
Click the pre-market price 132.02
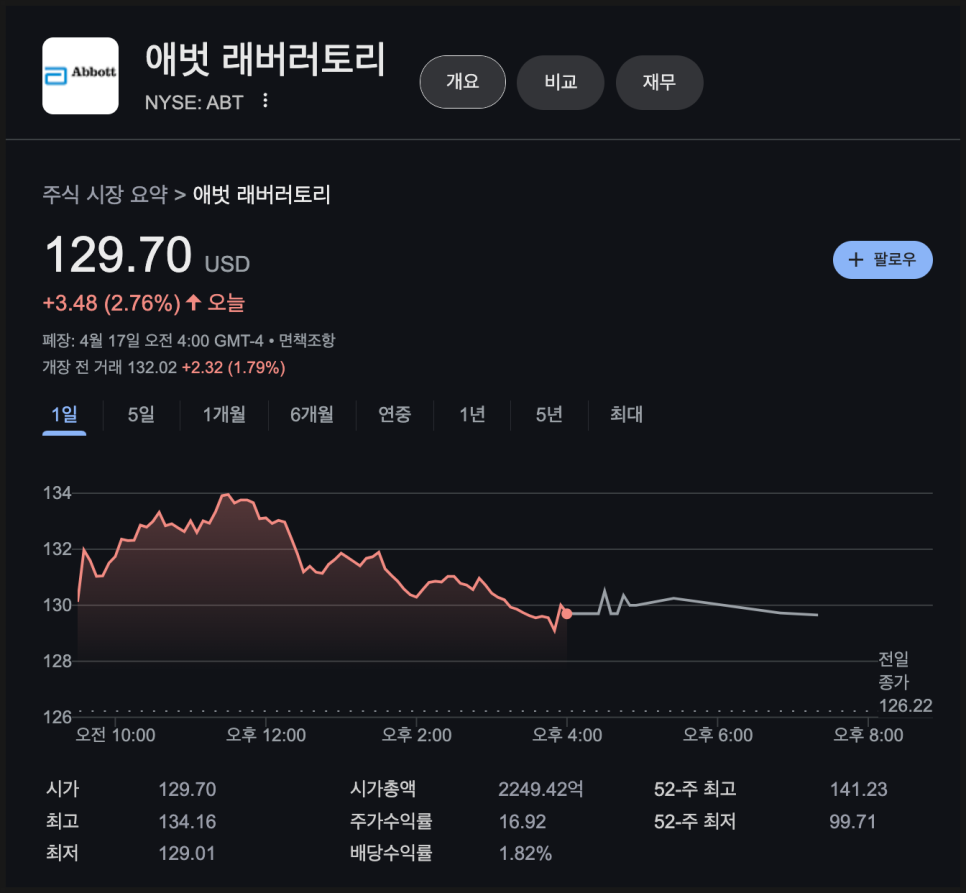click(x=152, y=368)
